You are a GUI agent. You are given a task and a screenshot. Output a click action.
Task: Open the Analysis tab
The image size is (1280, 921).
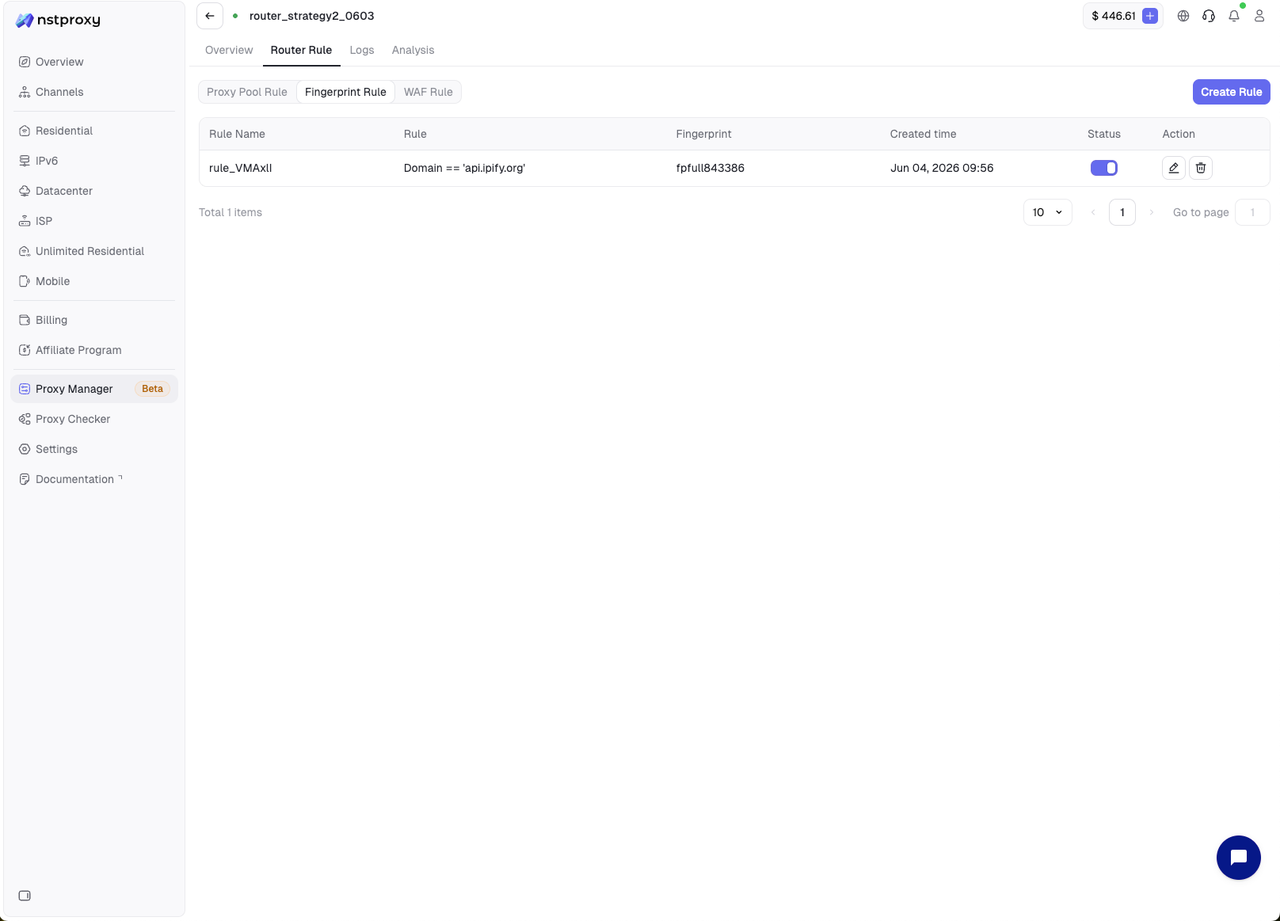(413, 50)
